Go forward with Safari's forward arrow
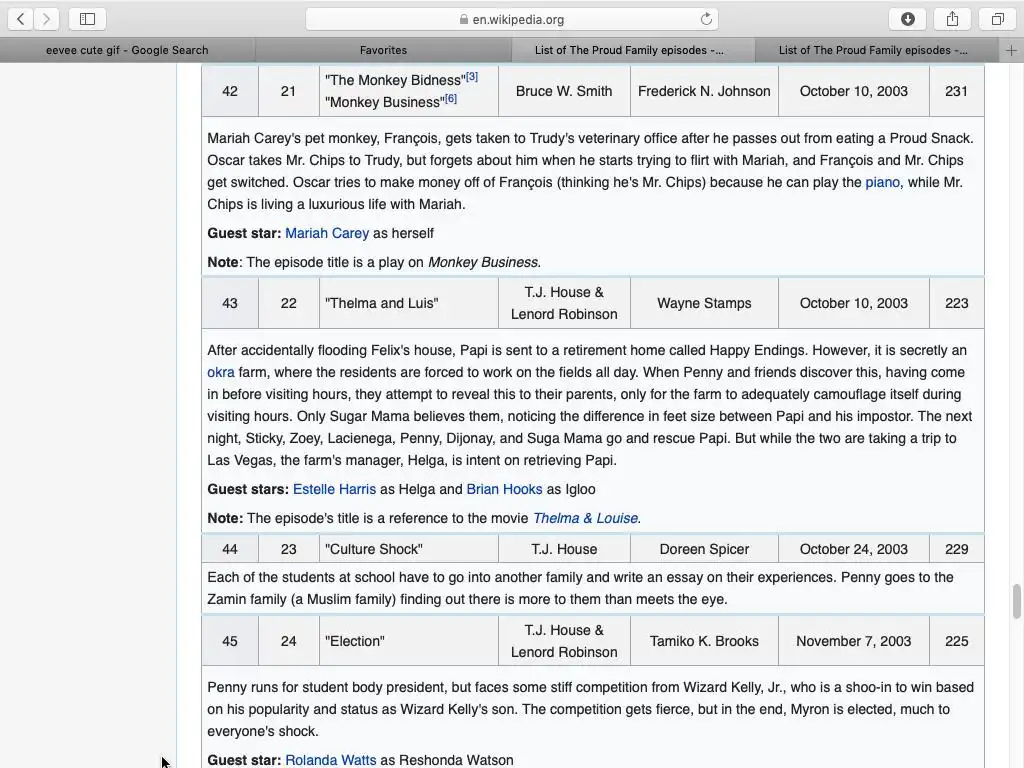The height and width of the screenshot is (768, 1024). (46, 19)
